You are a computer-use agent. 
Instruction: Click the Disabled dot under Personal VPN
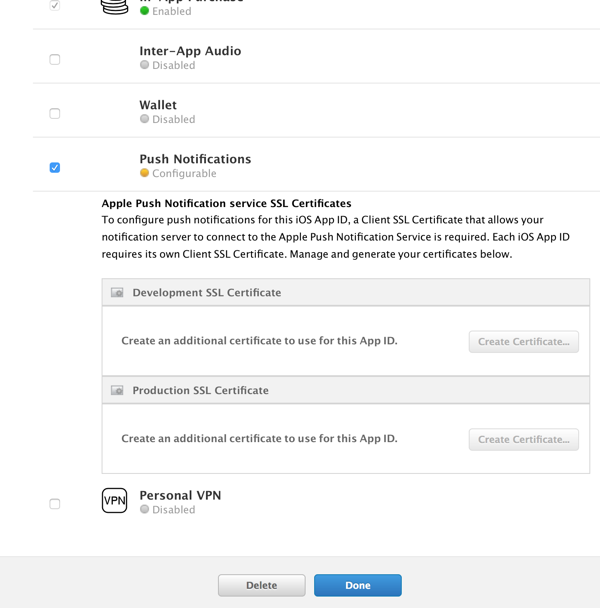145,509
